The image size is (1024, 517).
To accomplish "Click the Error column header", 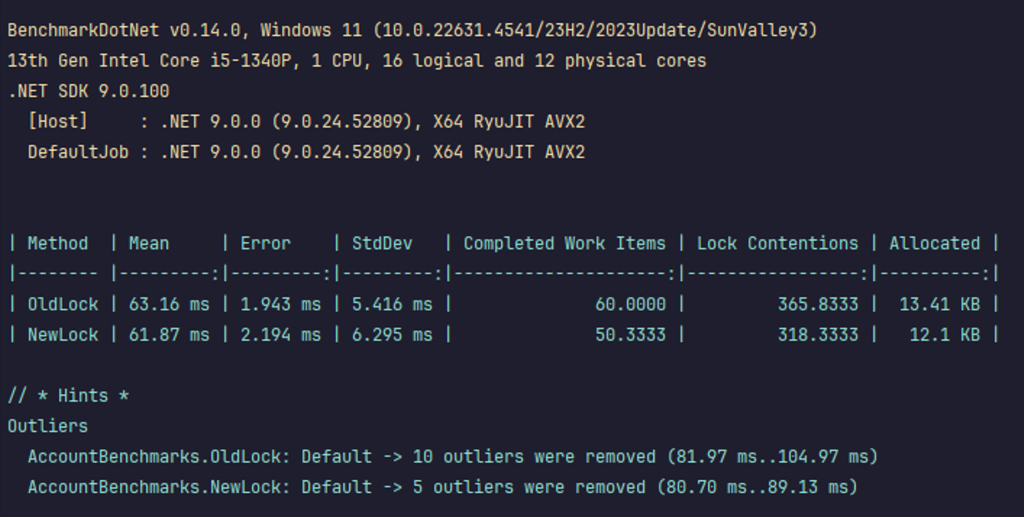I will (x=265, y=243).
